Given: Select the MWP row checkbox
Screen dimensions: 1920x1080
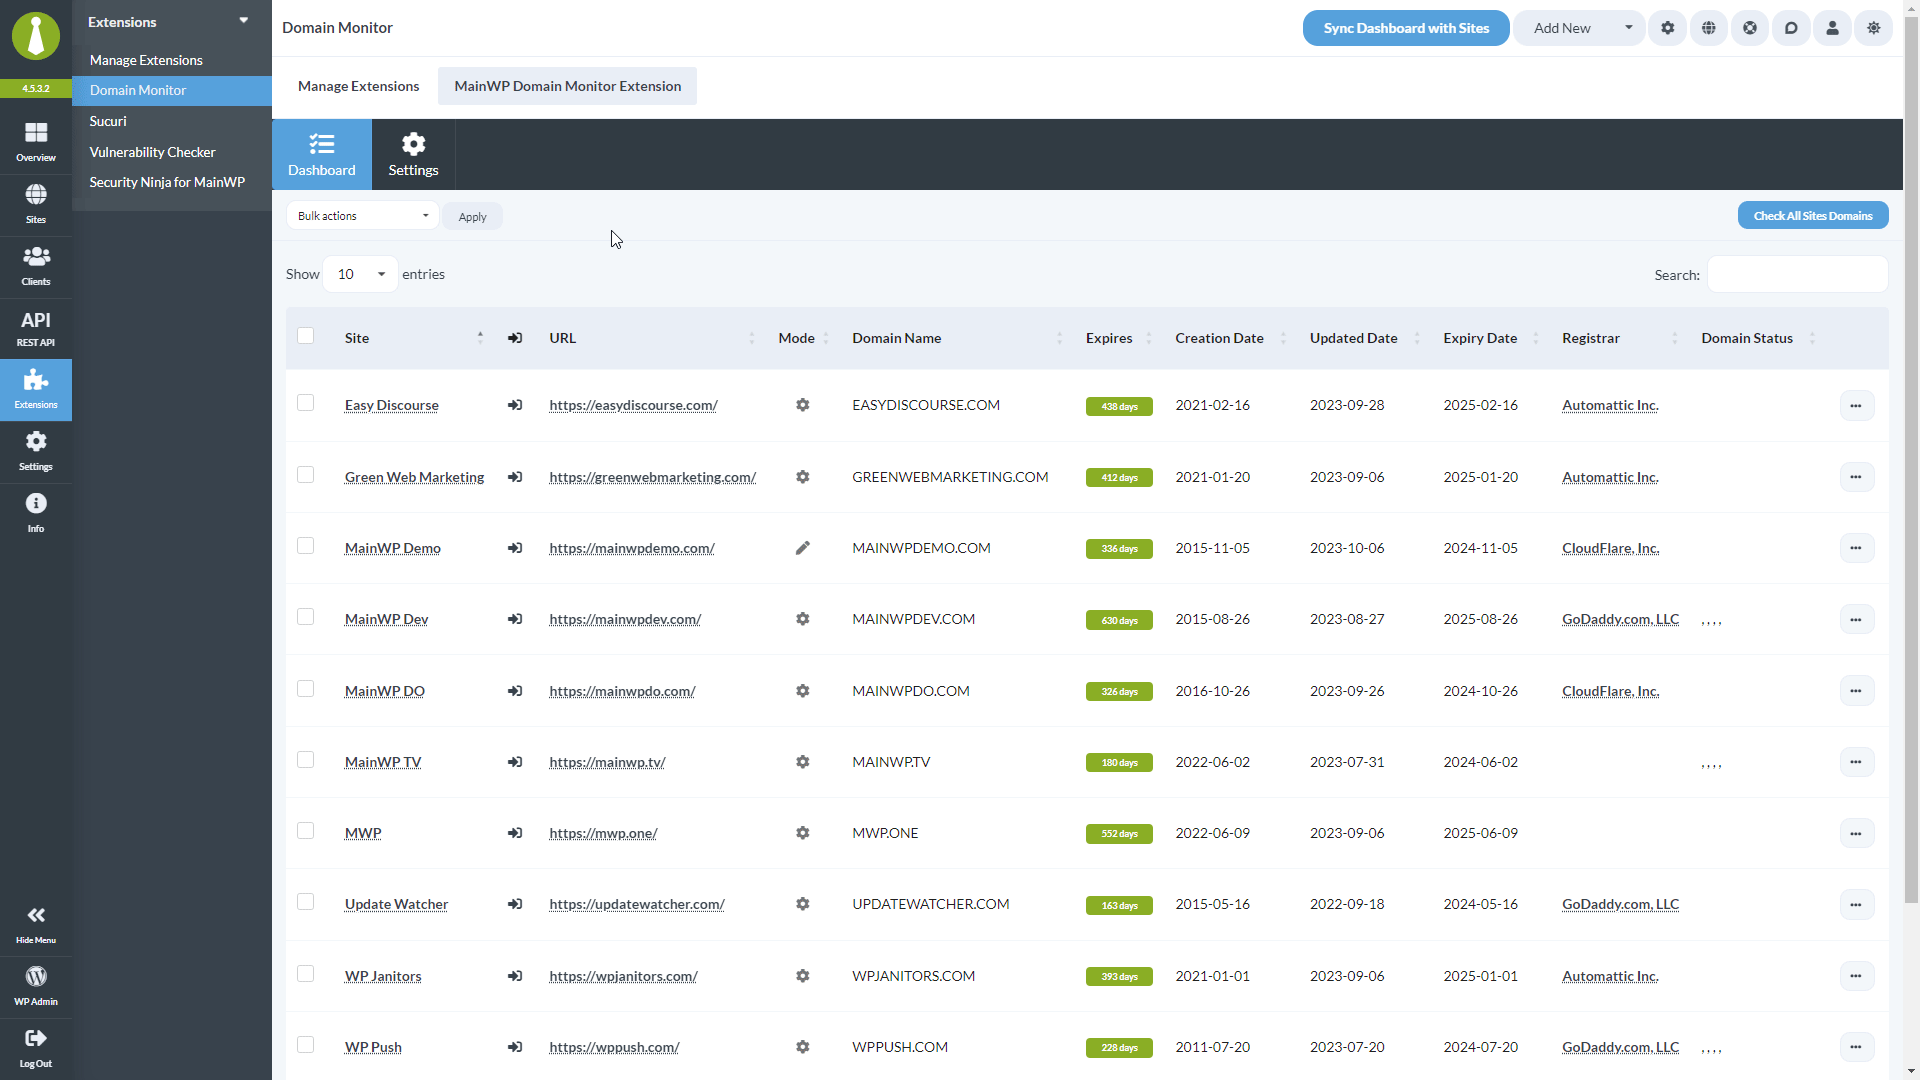Looking at the screenshot, I should pyautogui.click(x=306, y=831).
